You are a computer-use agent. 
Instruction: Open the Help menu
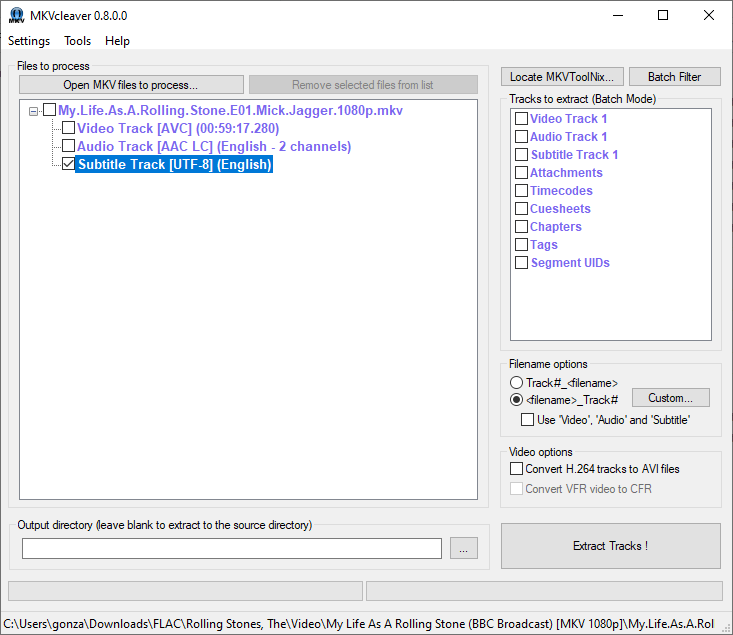coord(117,41)
